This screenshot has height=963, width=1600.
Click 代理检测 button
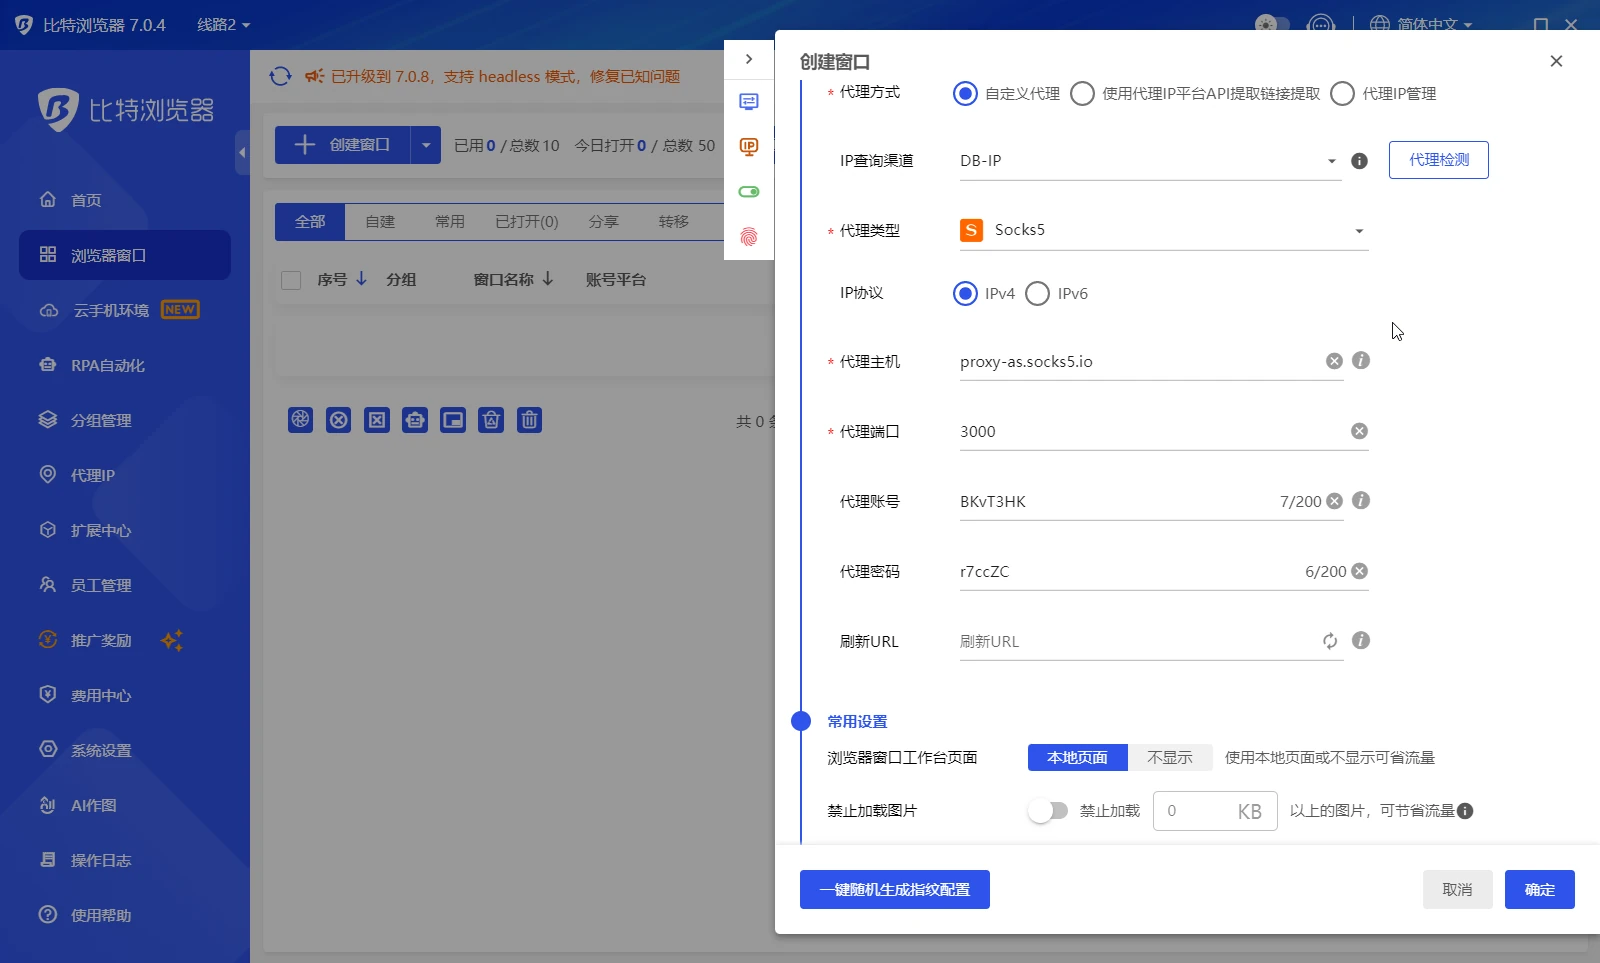[1439, 160]
